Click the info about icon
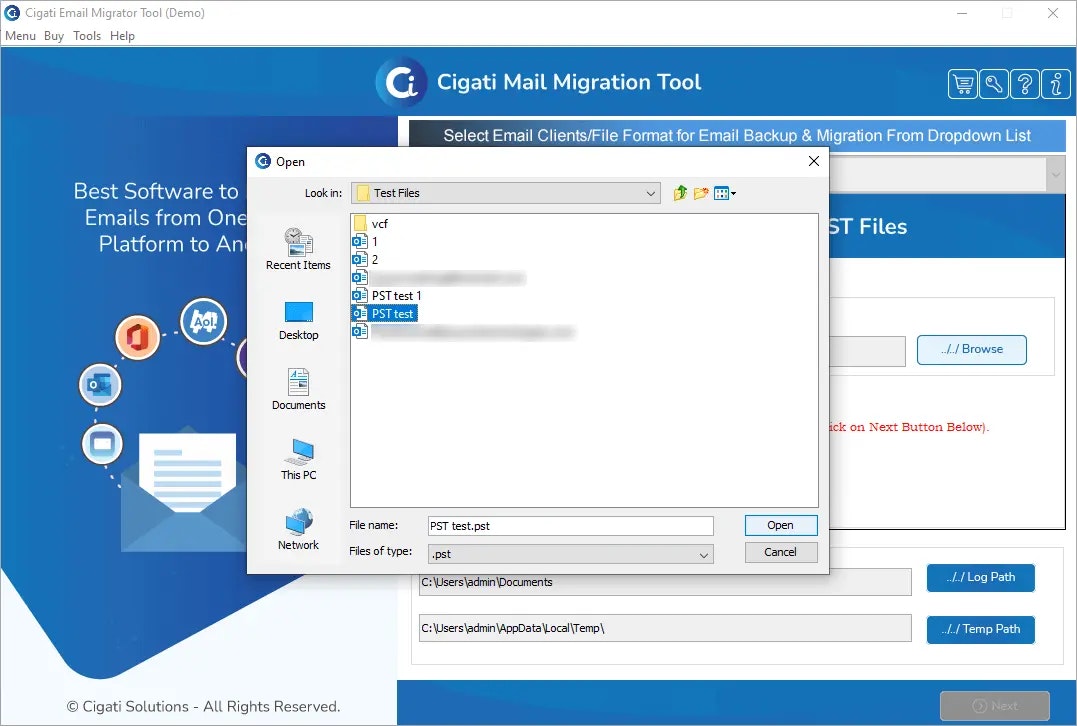The width and height of the screenshot is (1077, 726). point(1056,84)
